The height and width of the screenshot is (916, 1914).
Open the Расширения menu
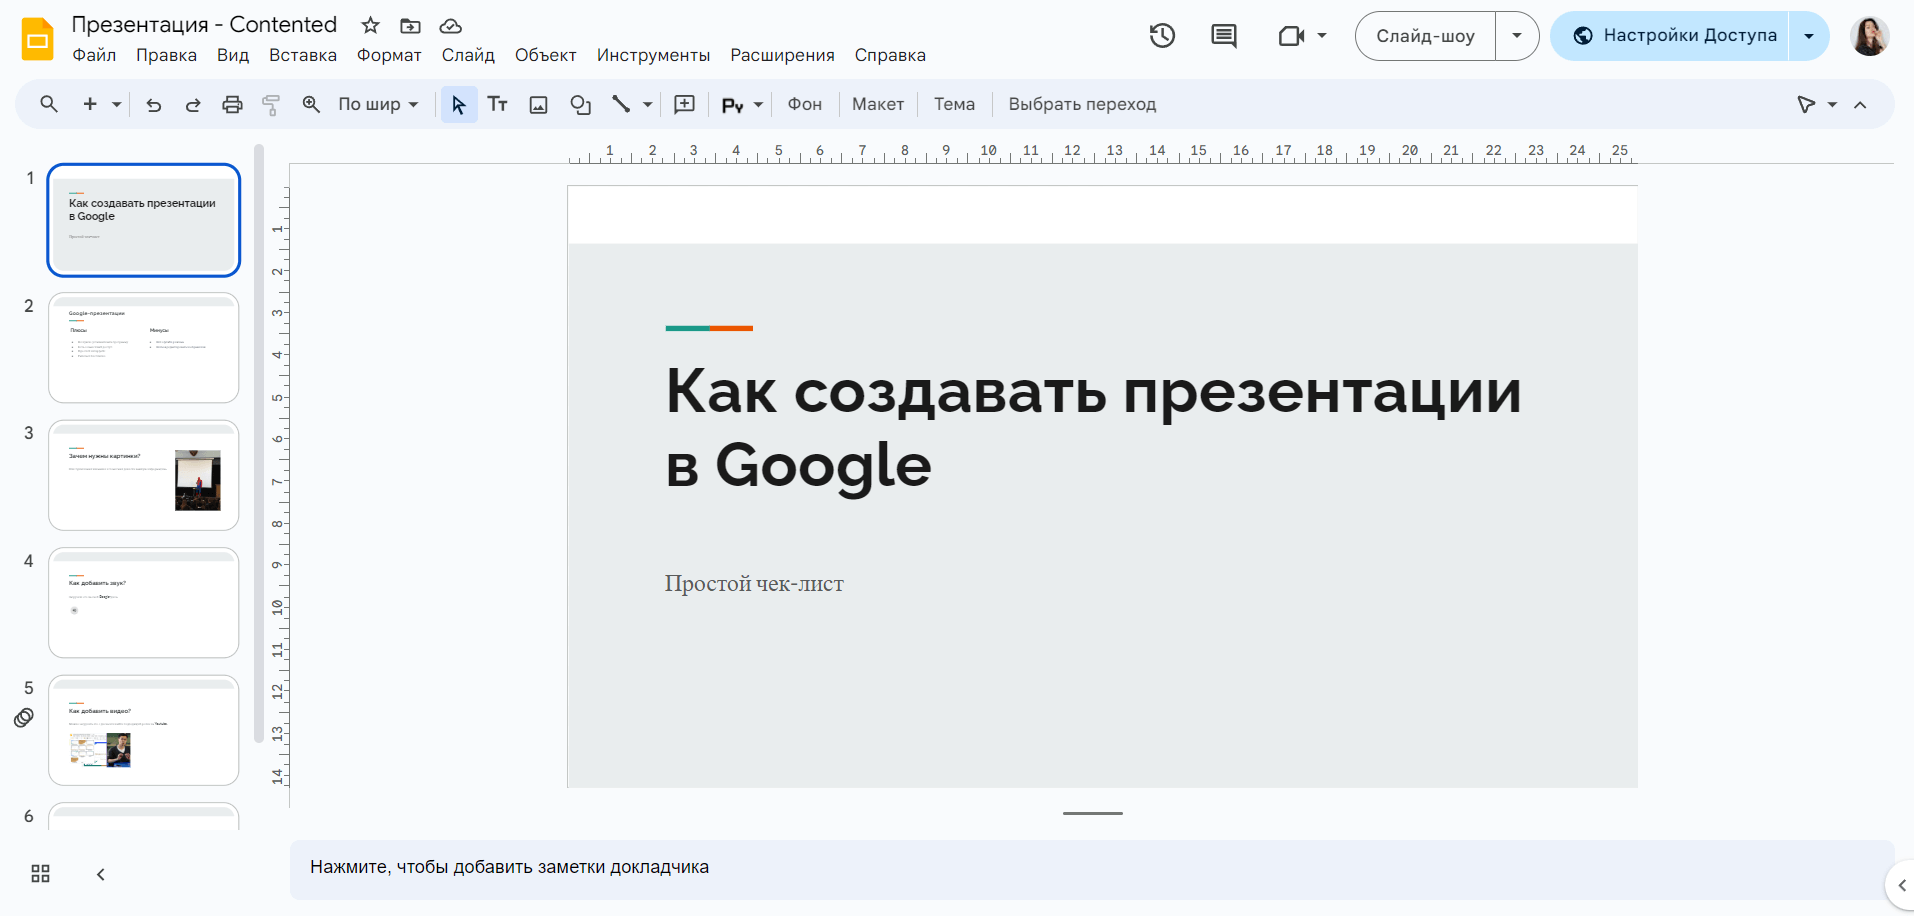tap(782, 55)
